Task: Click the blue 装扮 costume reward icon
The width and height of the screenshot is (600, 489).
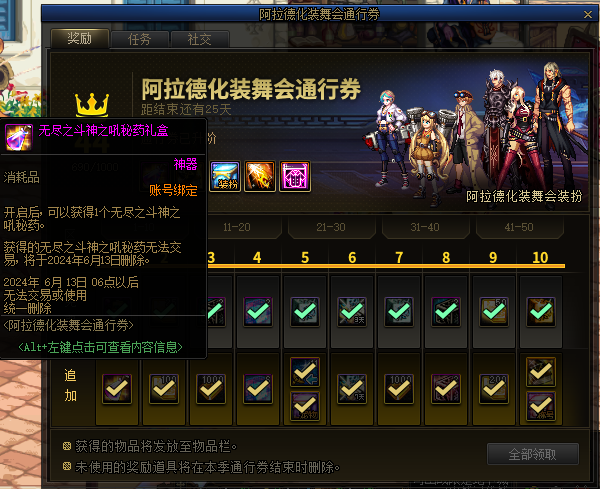Action: pyautogui.click(x=225, y=176)
